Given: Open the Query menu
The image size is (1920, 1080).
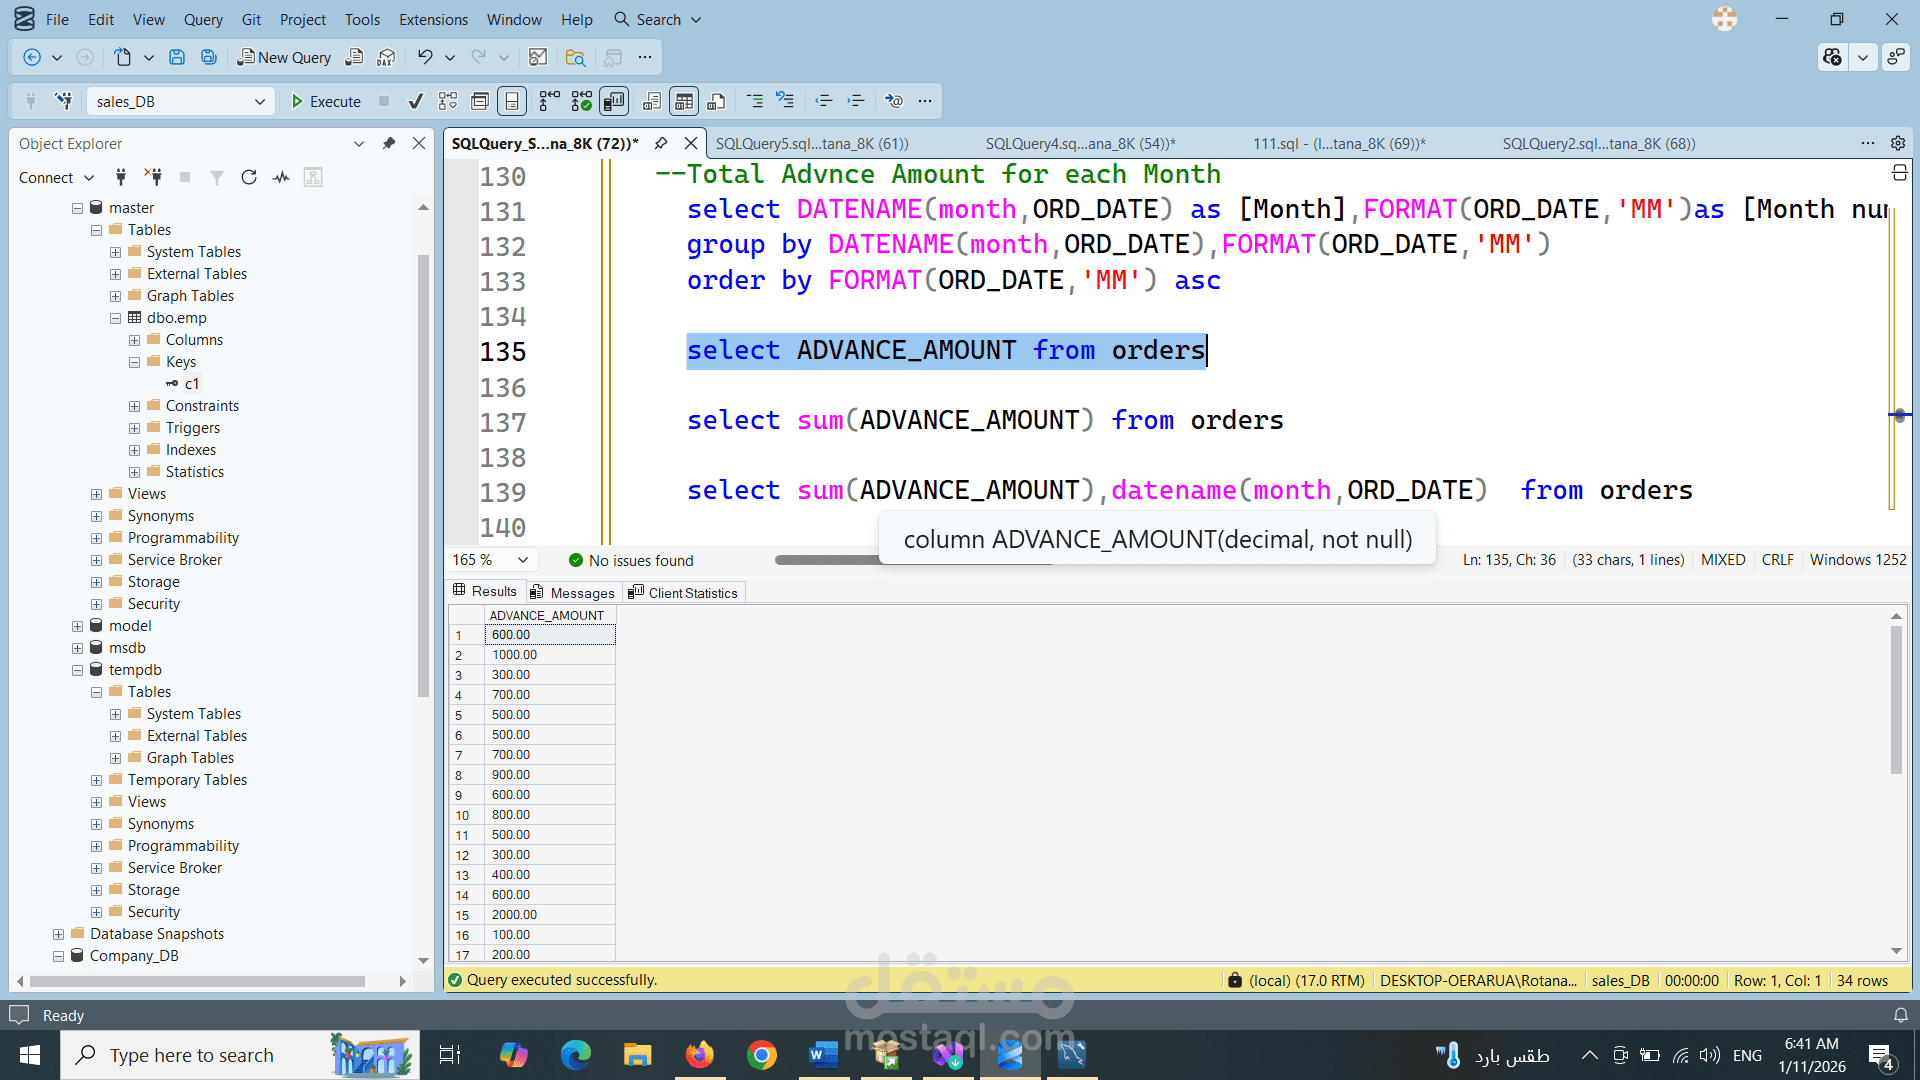Looking at the screenshot, I should (x=203, y=19).
